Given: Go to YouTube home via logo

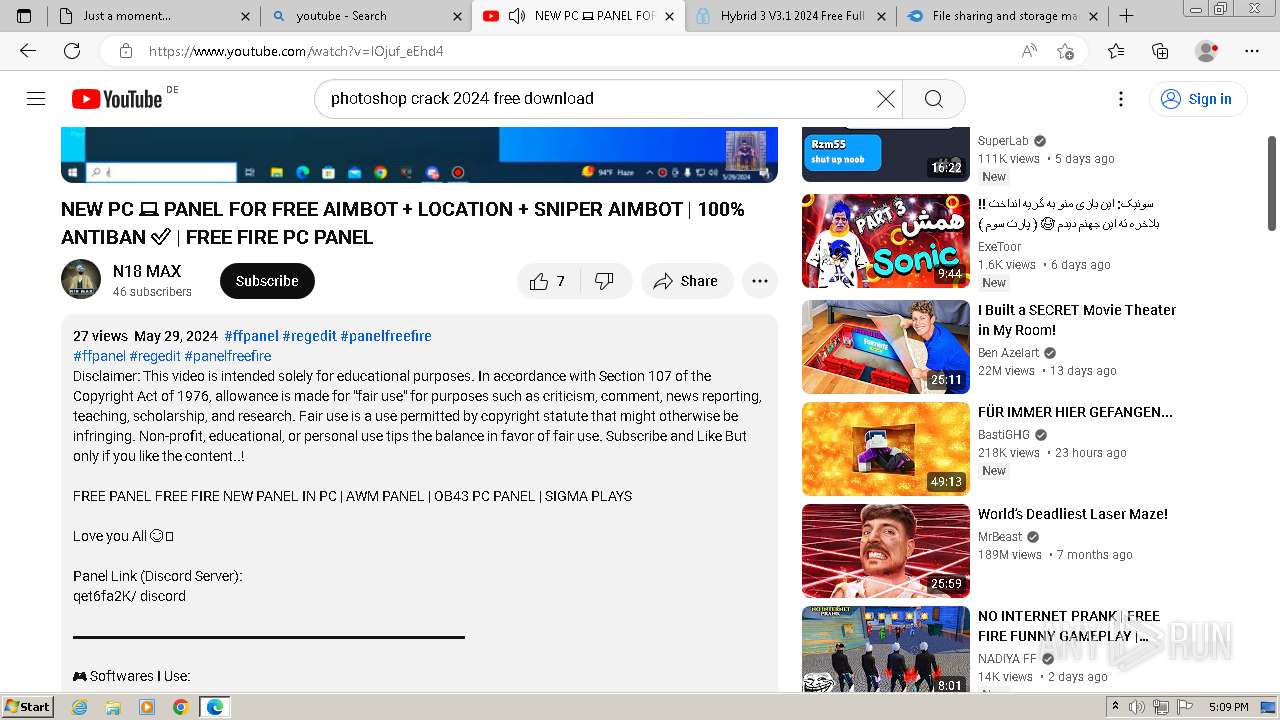Looking at the screenshot, I should point(117,98).
